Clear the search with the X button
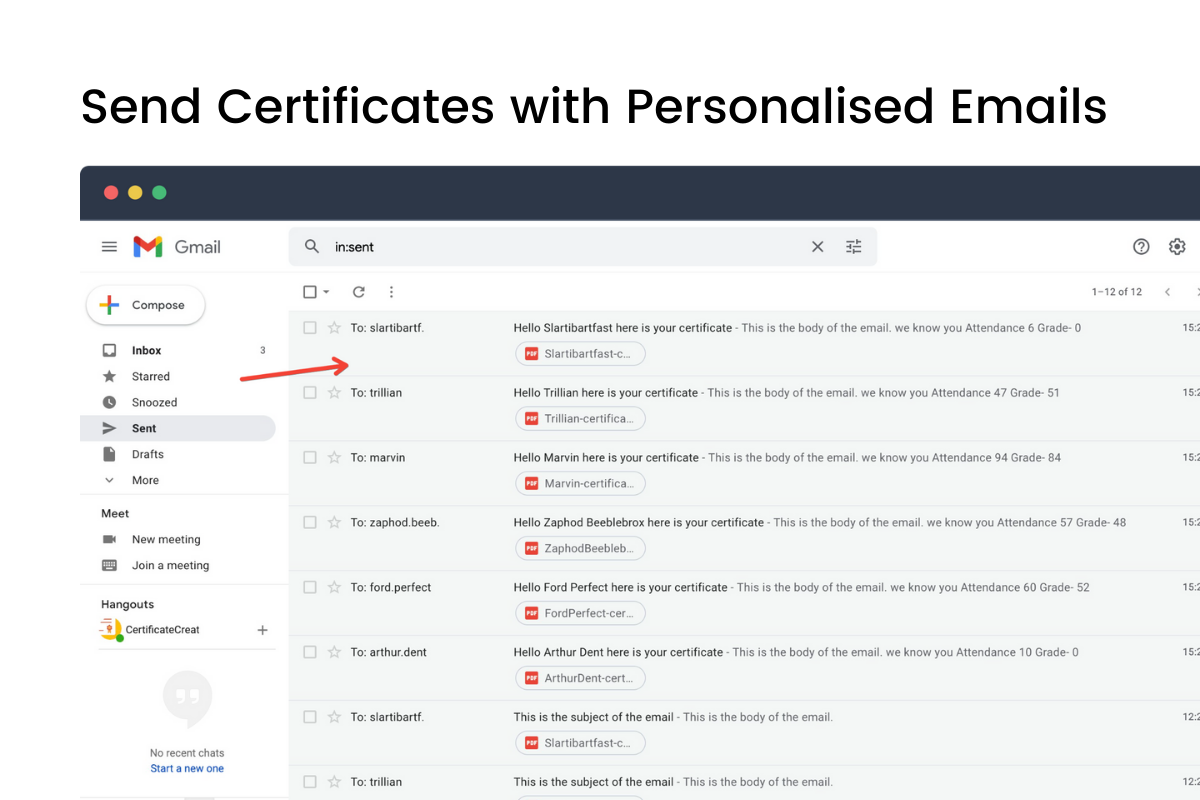 [x=817, y=246]
